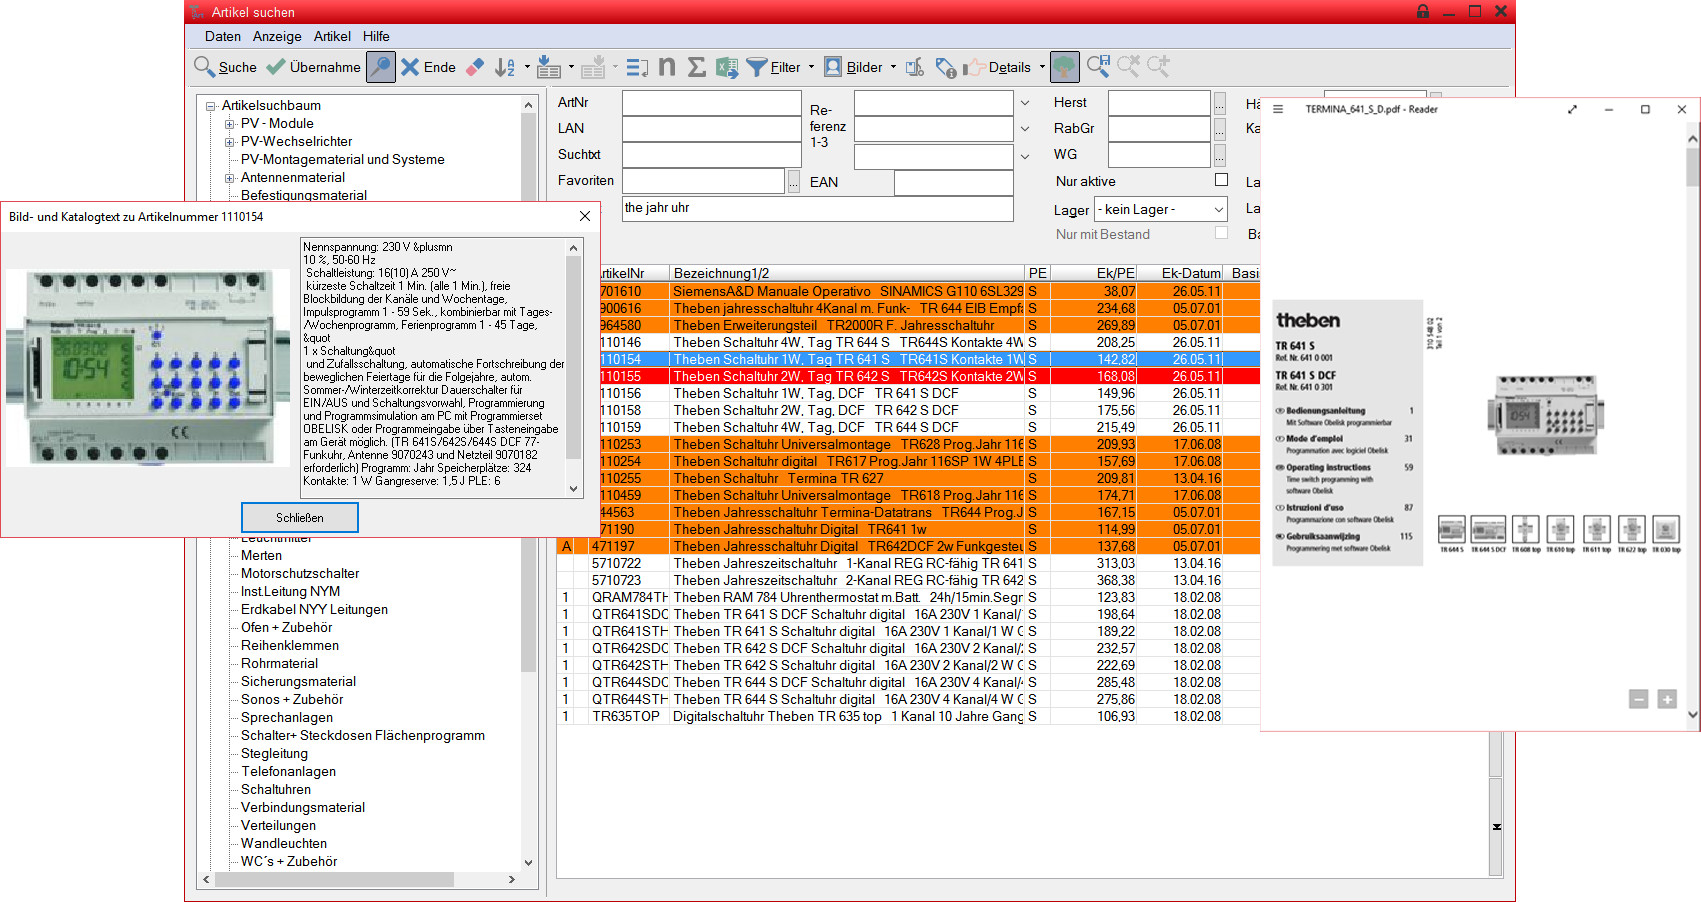This screenshot has height=902, width=1701.
Task: Click the zoom out minus button in Reader
Action: tap(1638, 699)
